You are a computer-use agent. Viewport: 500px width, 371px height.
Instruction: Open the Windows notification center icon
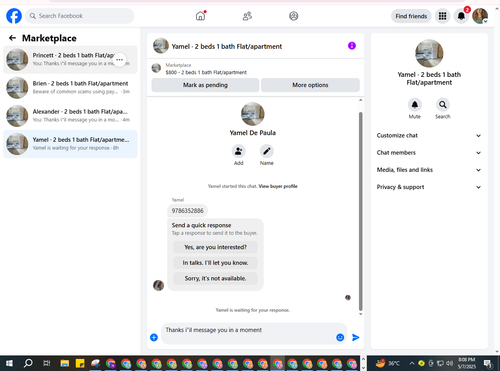(x=488, y=363)
